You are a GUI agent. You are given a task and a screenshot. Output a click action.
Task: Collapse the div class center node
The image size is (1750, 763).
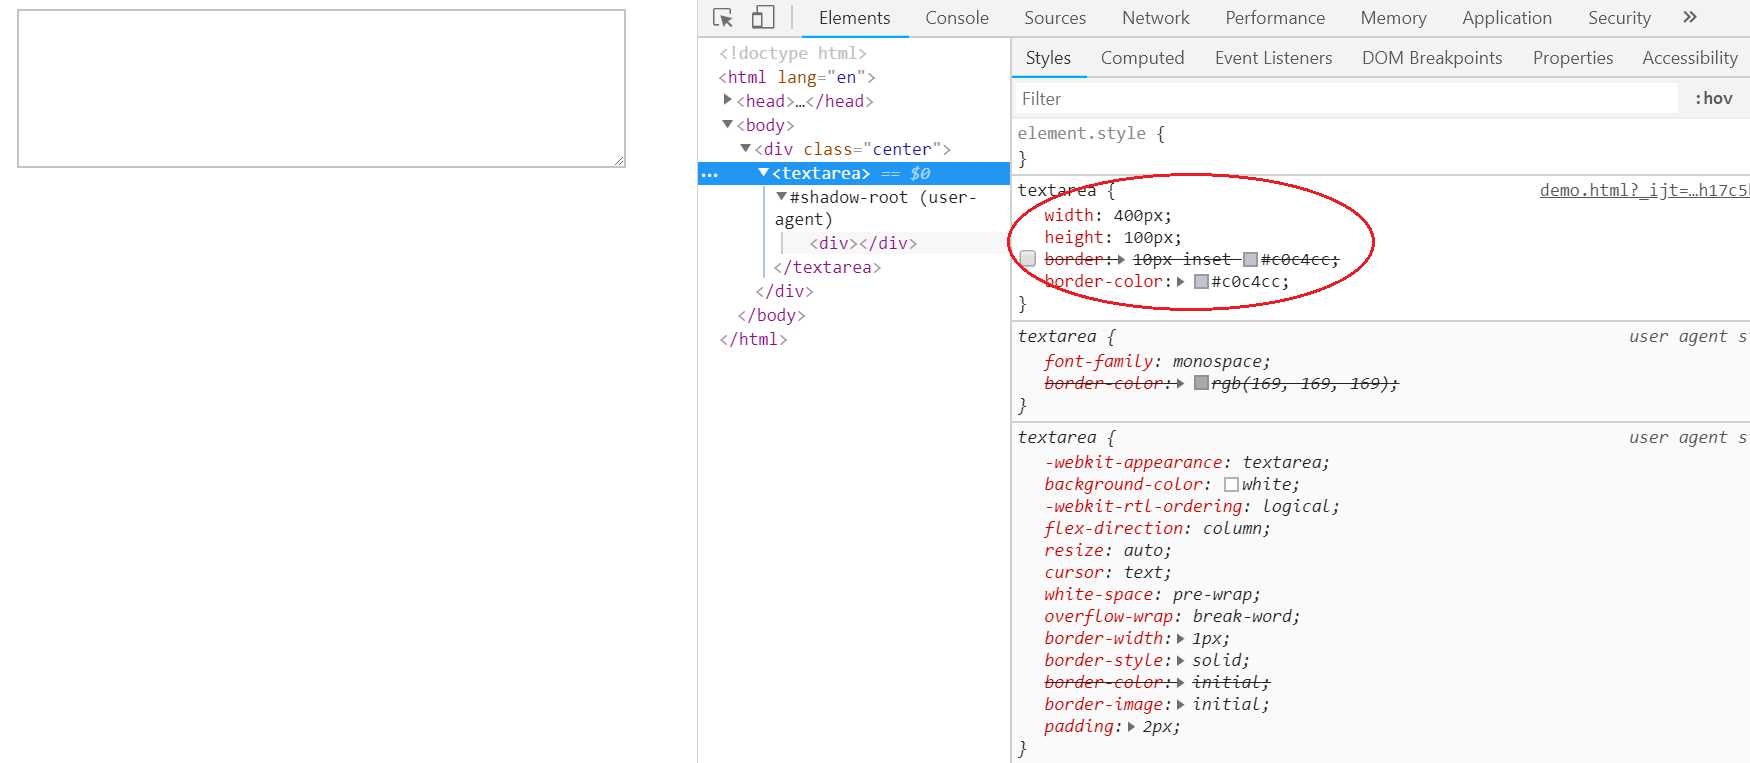click(x=746, y=148)
